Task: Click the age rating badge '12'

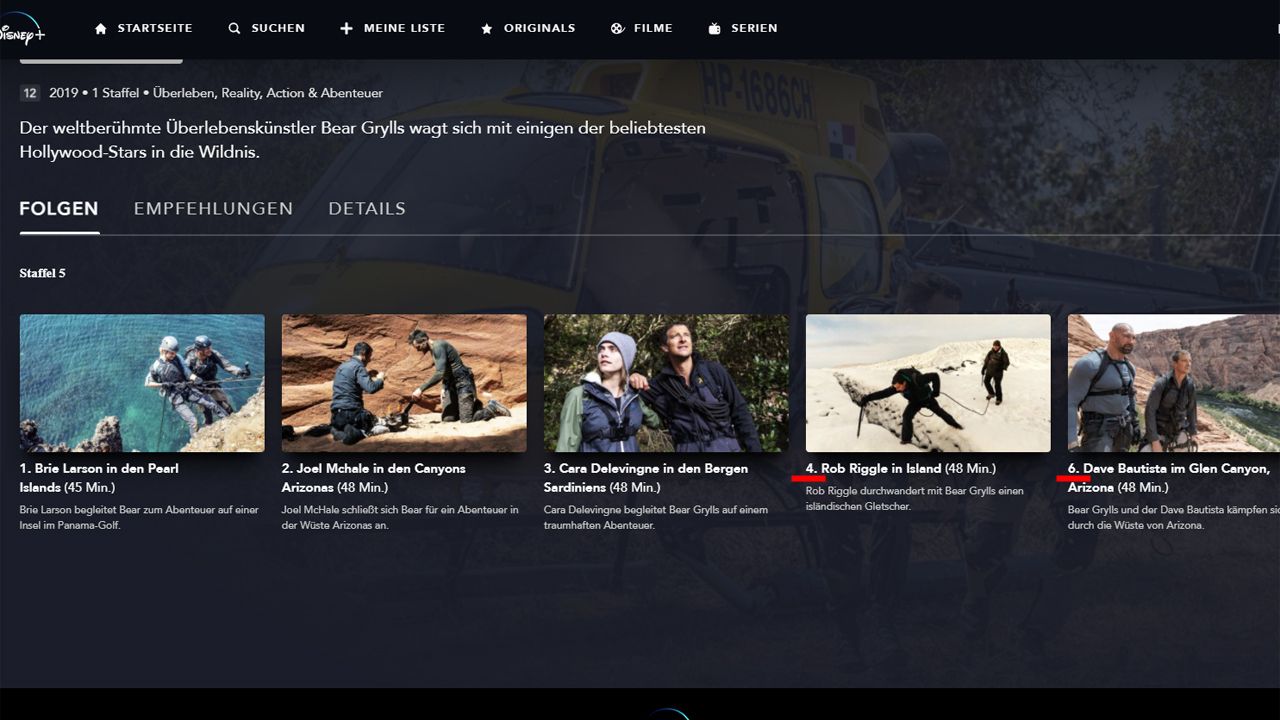Action: tap(30, 93)
